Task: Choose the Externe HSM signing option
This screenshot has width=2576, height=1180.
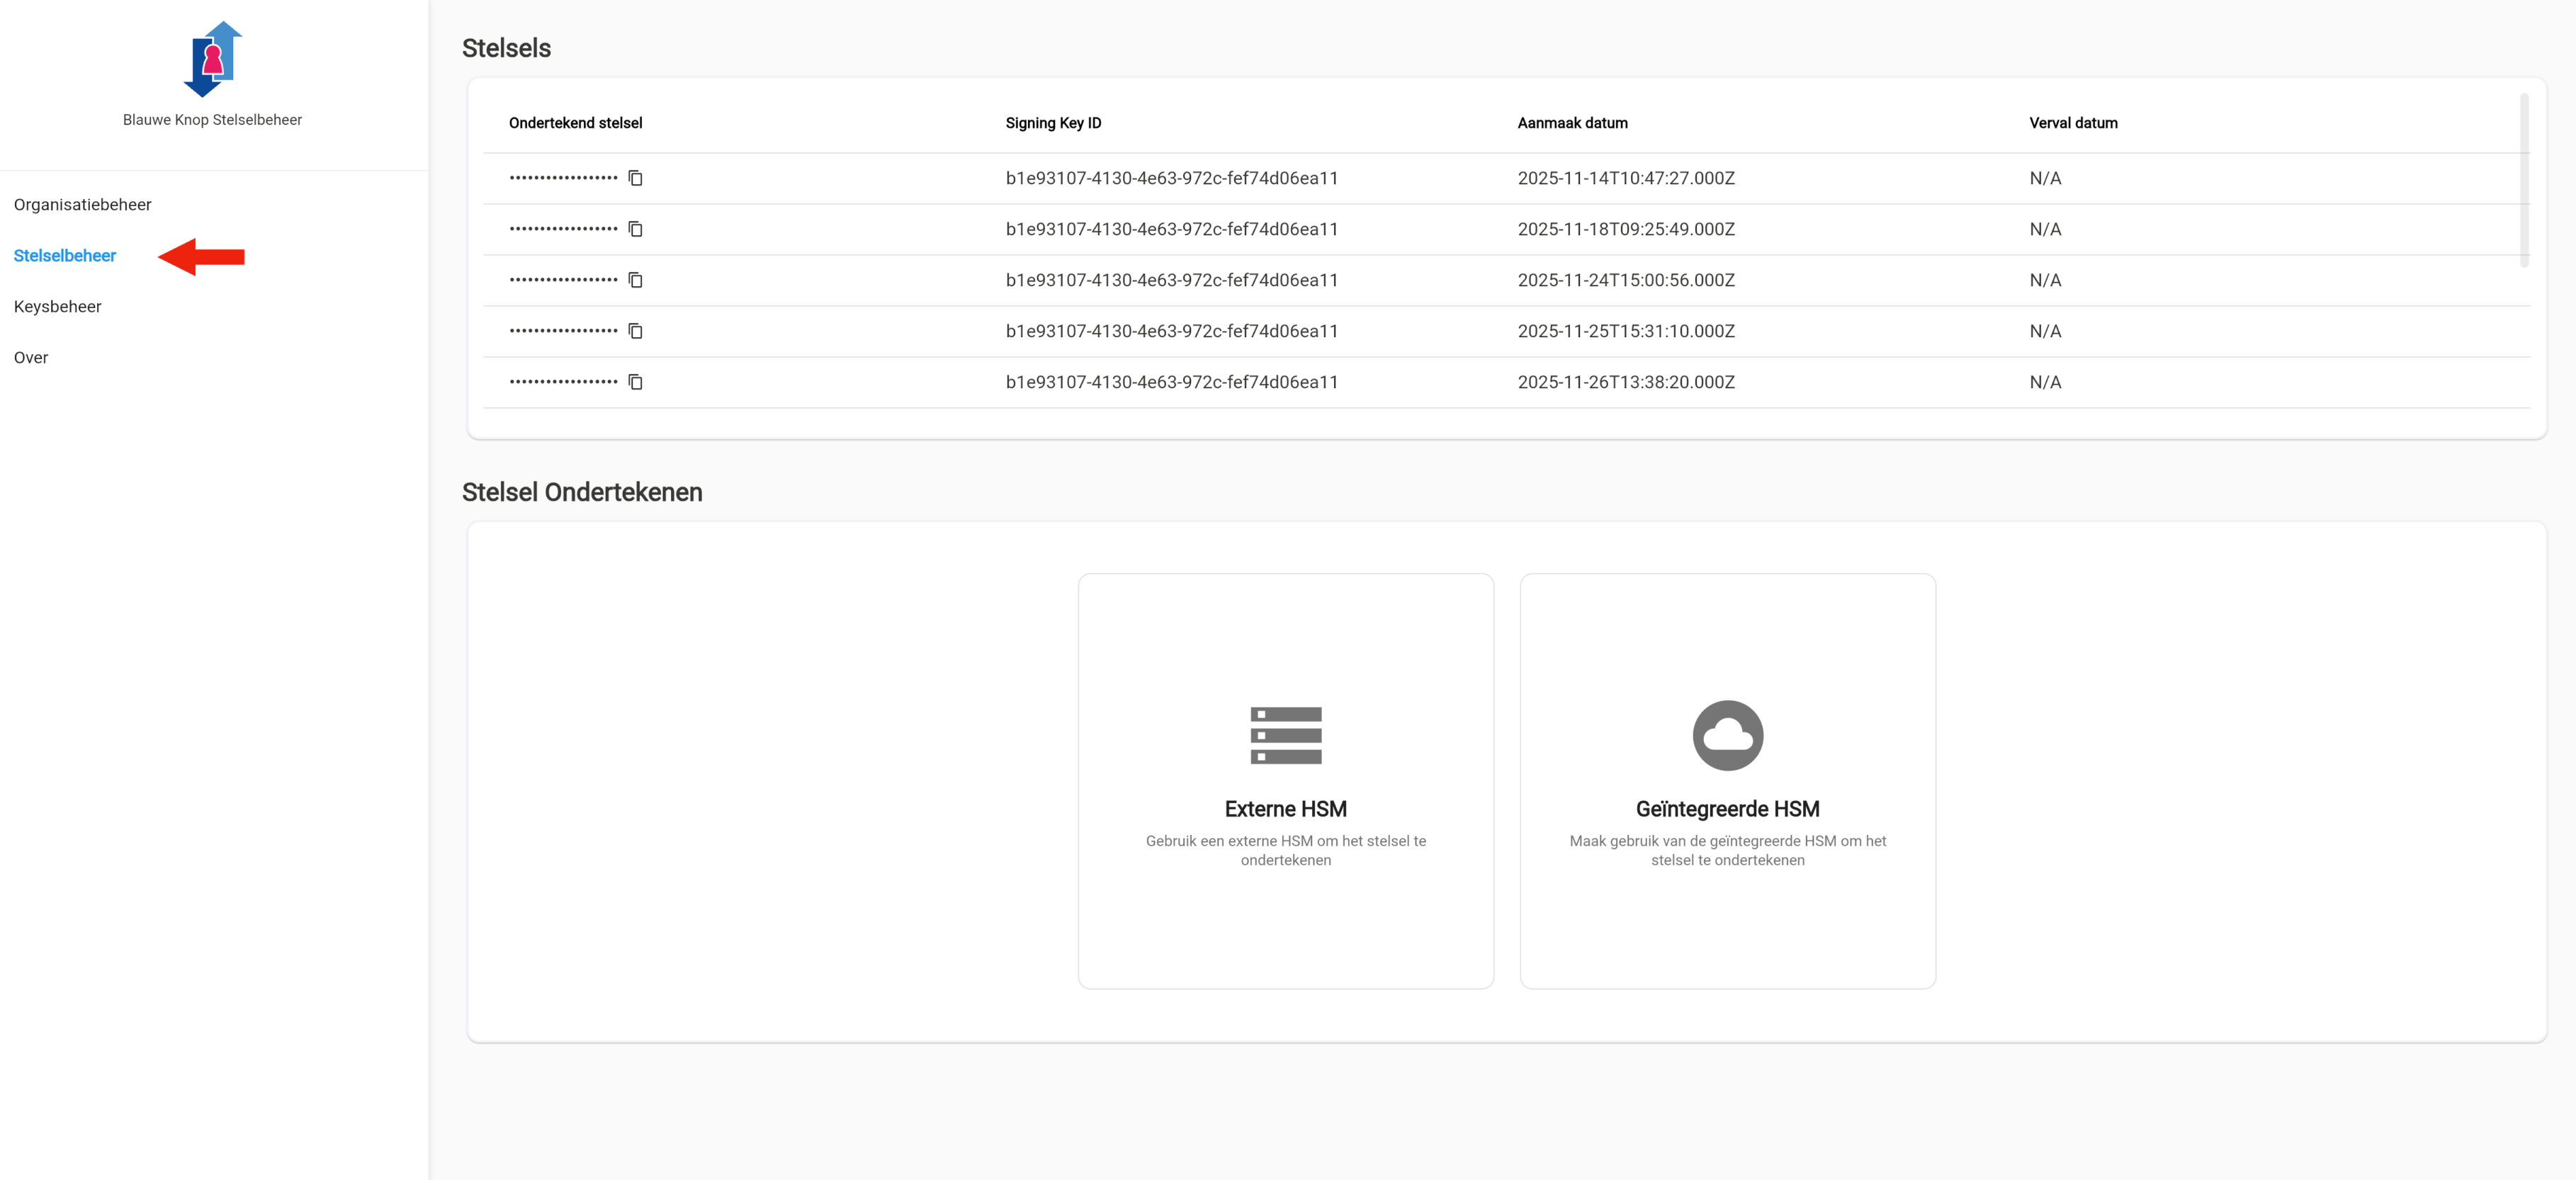Action: (x=1285, y=809)
